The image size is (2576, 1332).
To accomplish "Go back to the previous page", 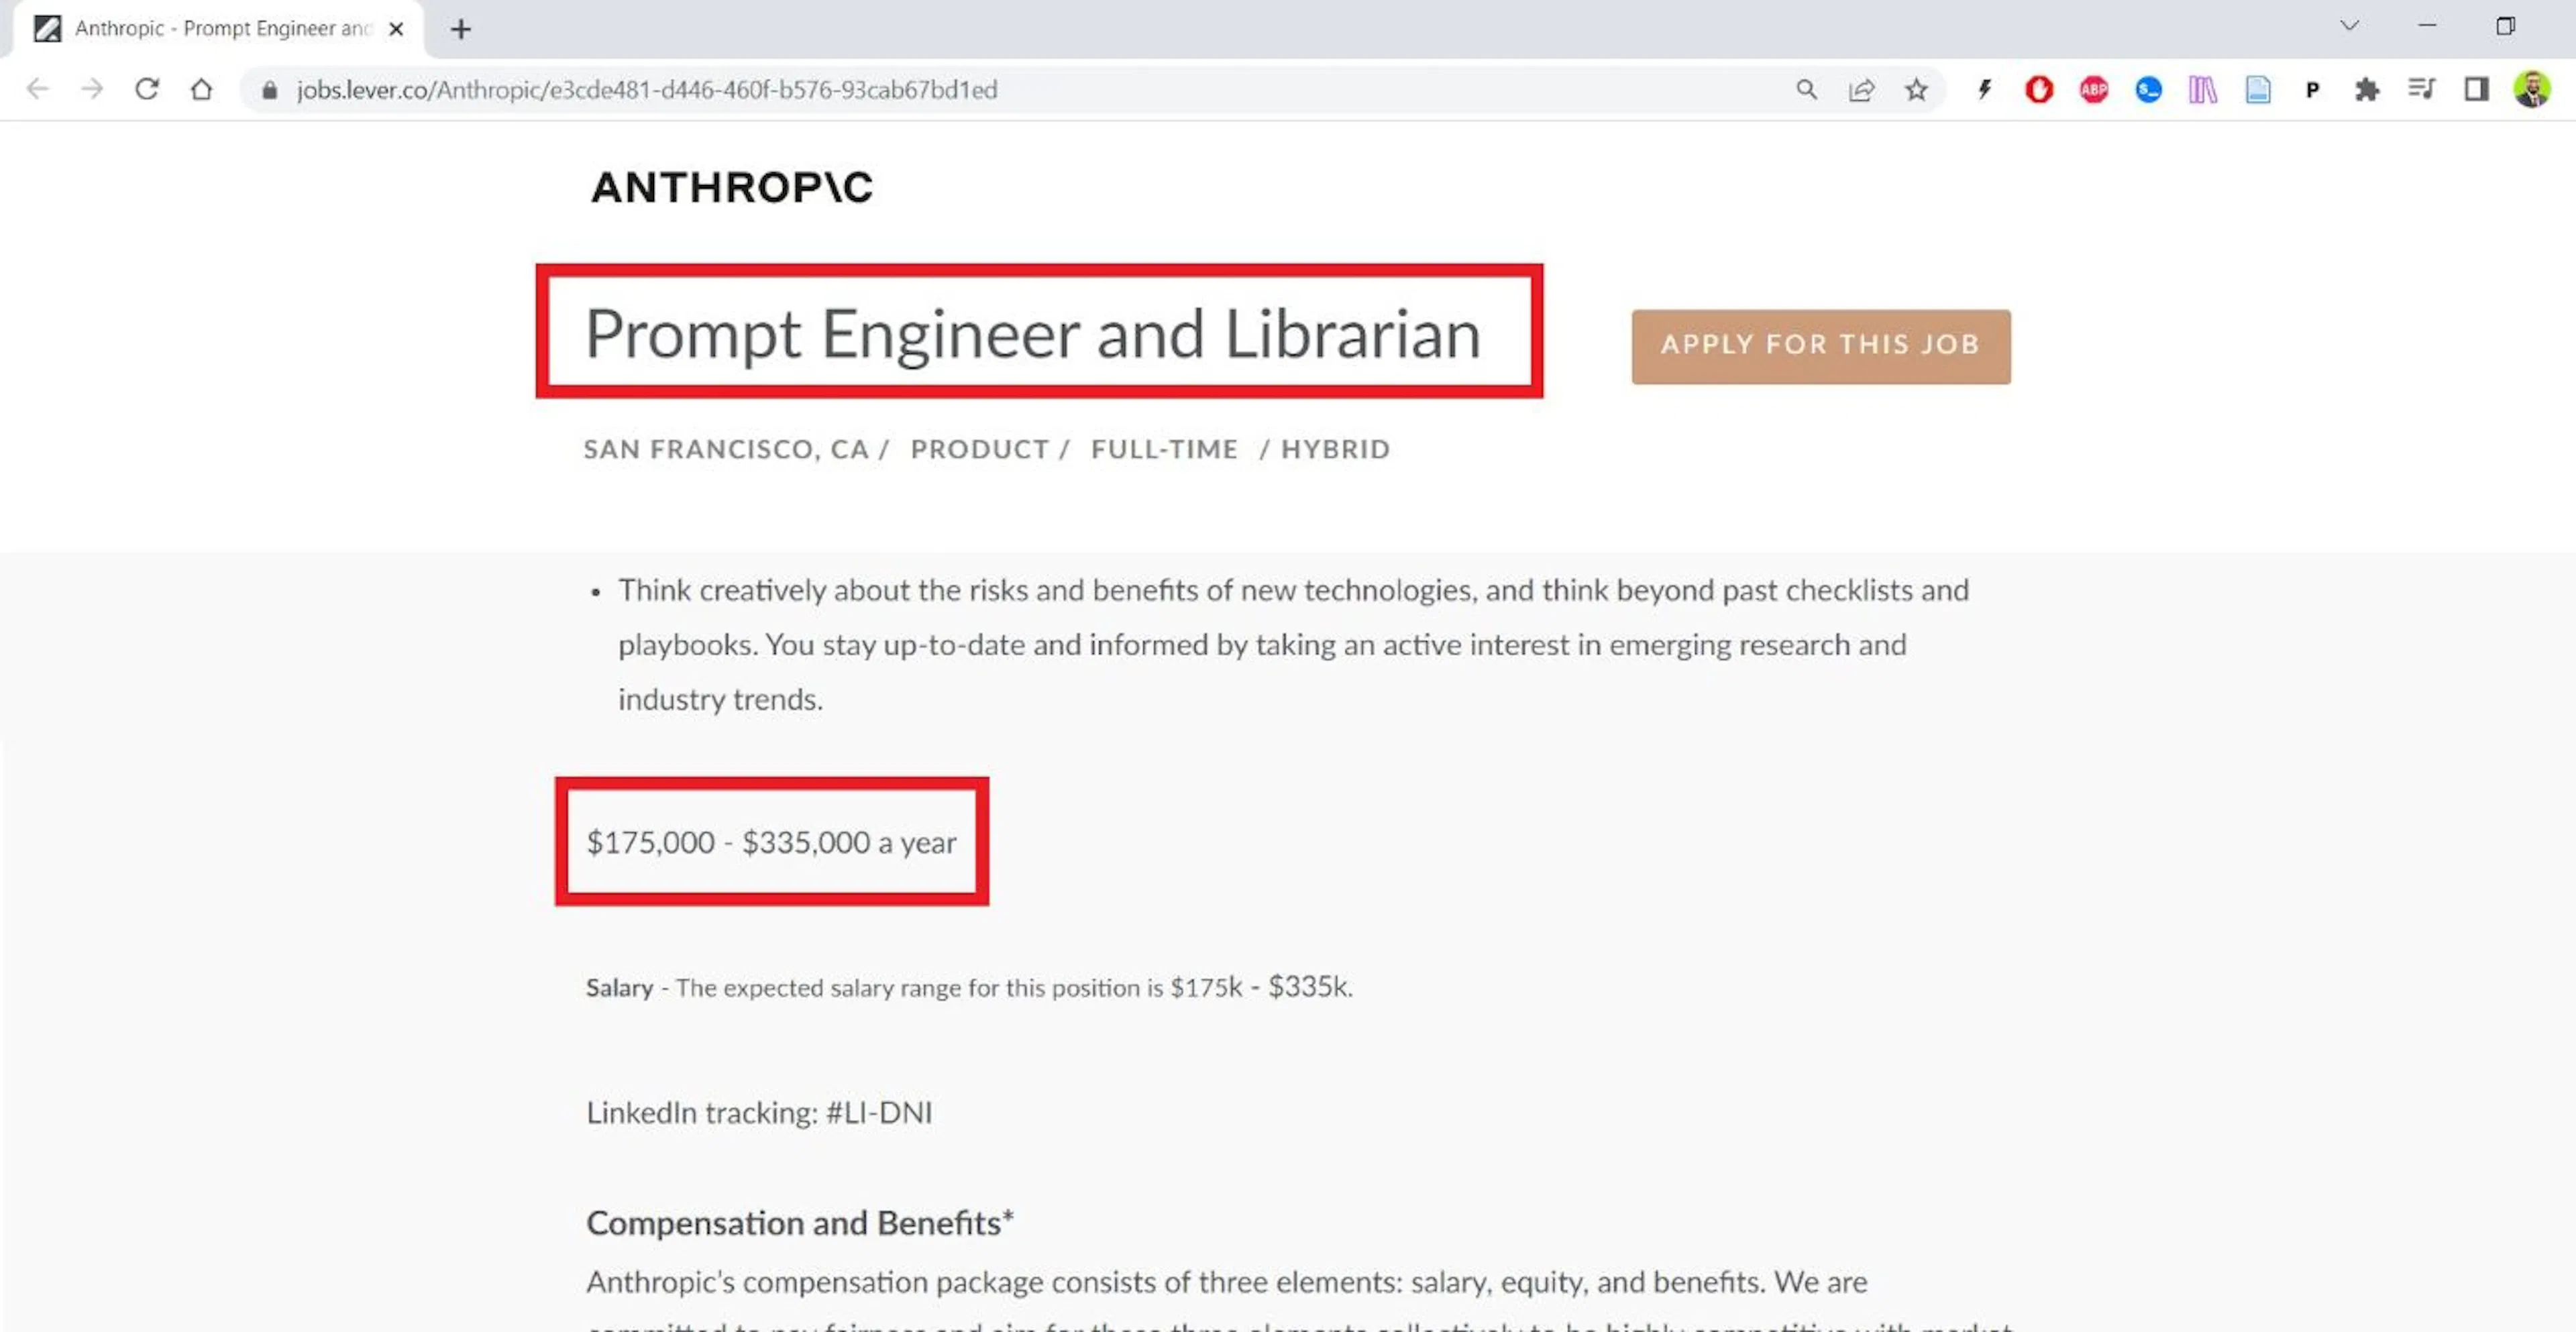I will coord(37,90).
